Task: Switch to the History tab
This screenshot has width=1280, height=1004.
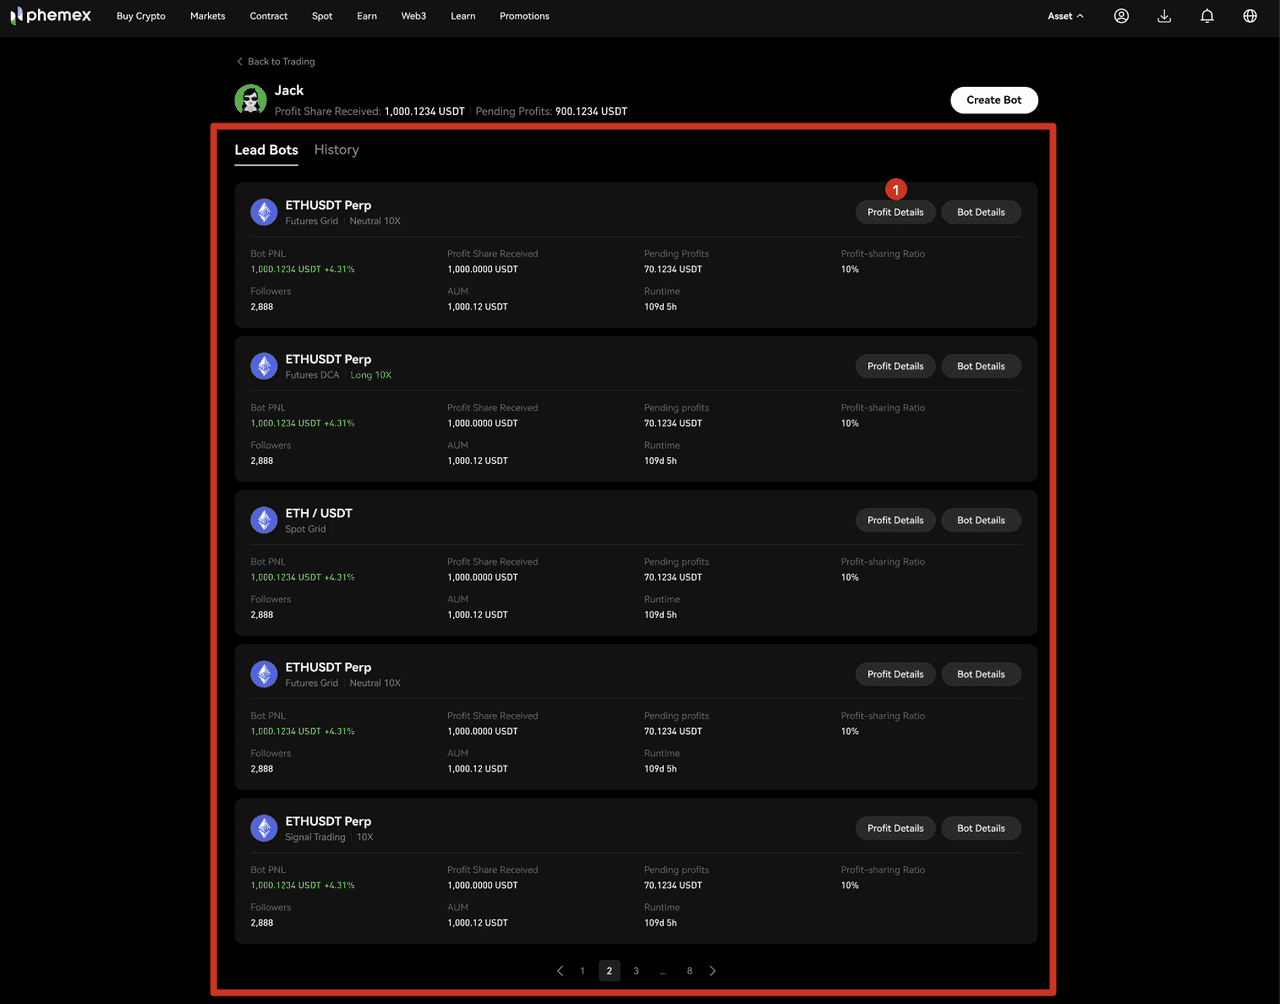Action: (336, 150)
